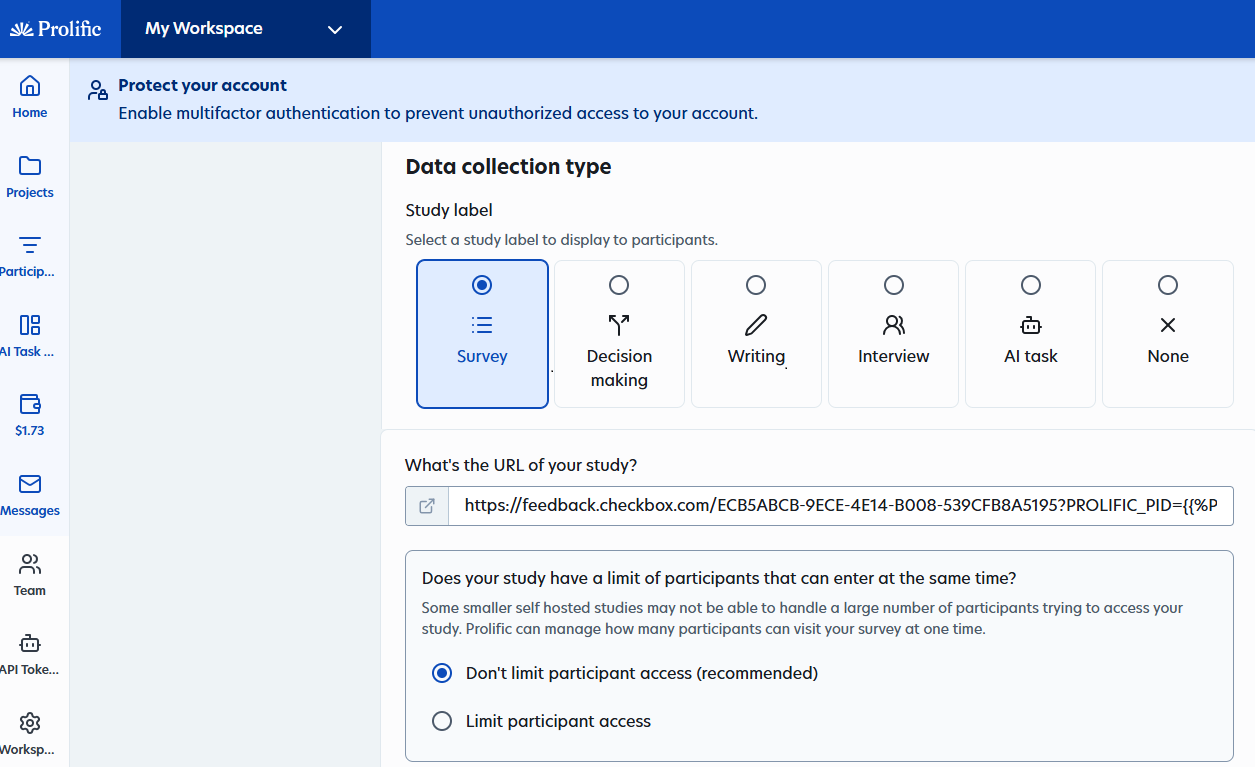Viewport: 1255px width, 767px height.
Task: Enable the Limit participant access option
Action: [x=442, y=721]
